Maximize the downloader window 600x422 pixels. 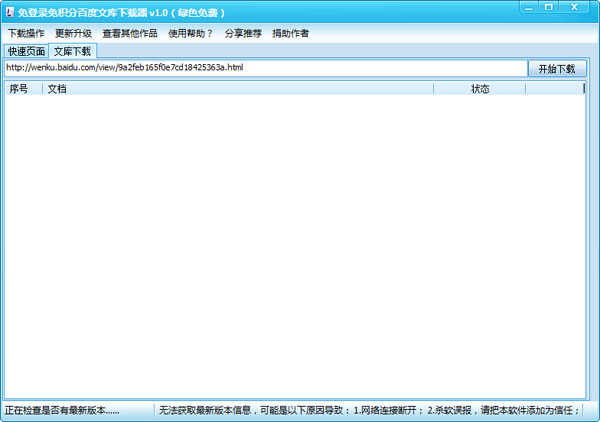(549, 7)
